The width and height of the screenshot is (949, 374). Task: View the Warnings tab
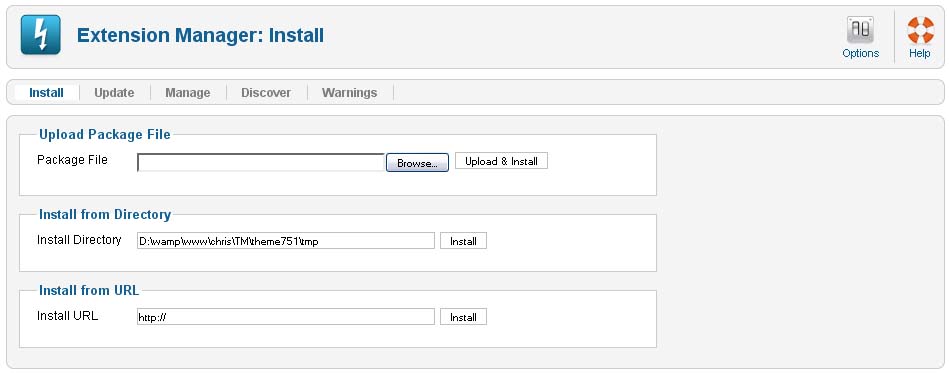pyautogui.click(x=349, y=93)
